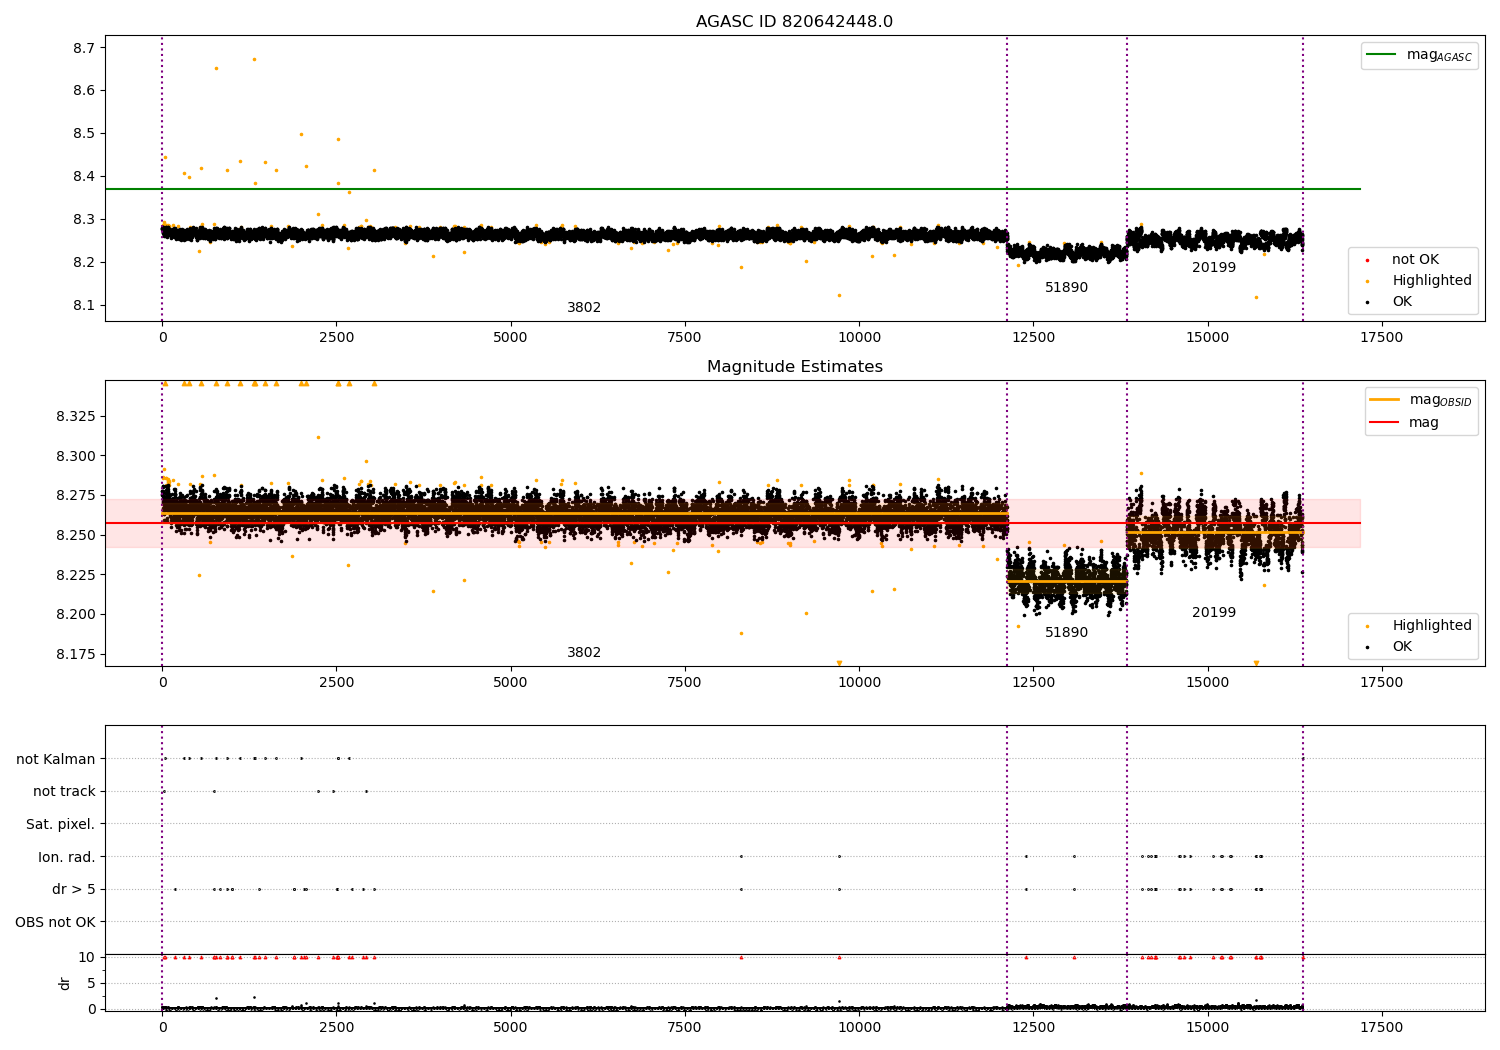The width and height of the screenshot is (1500, 1050).
Task: Click the 'not track' row label
Action: pos(64,791)
